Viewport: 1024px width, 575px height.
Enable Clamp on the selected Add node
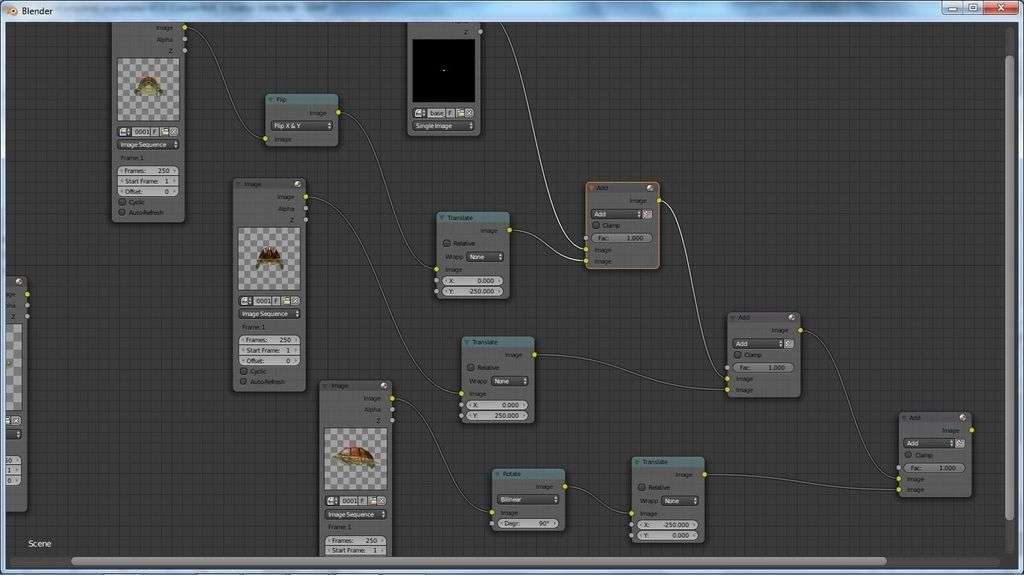pyautogui.click(x=596, y=226)
